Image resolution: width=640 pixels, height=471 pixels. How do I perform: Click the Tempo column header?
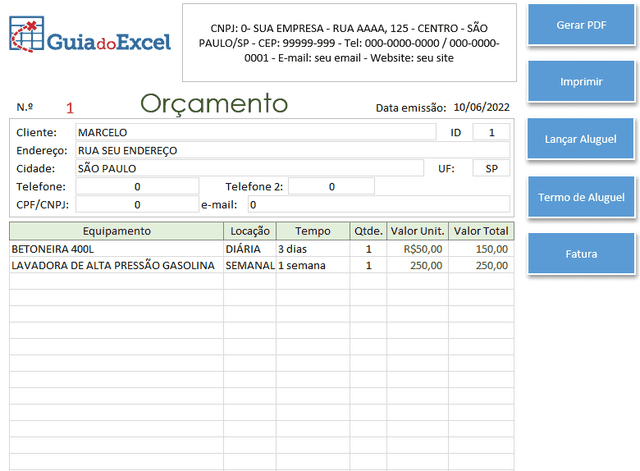tap(313, 231)
